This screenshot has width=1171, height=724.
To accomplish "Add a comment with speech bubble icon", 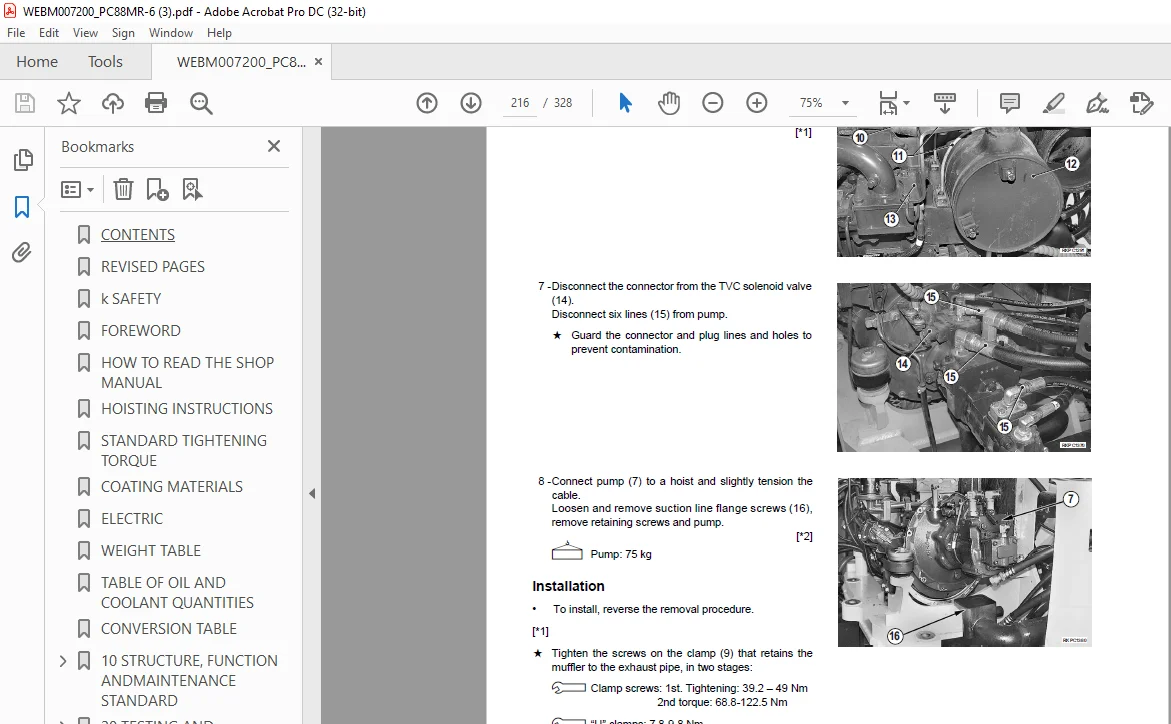I will click(x=1010, y=103).
